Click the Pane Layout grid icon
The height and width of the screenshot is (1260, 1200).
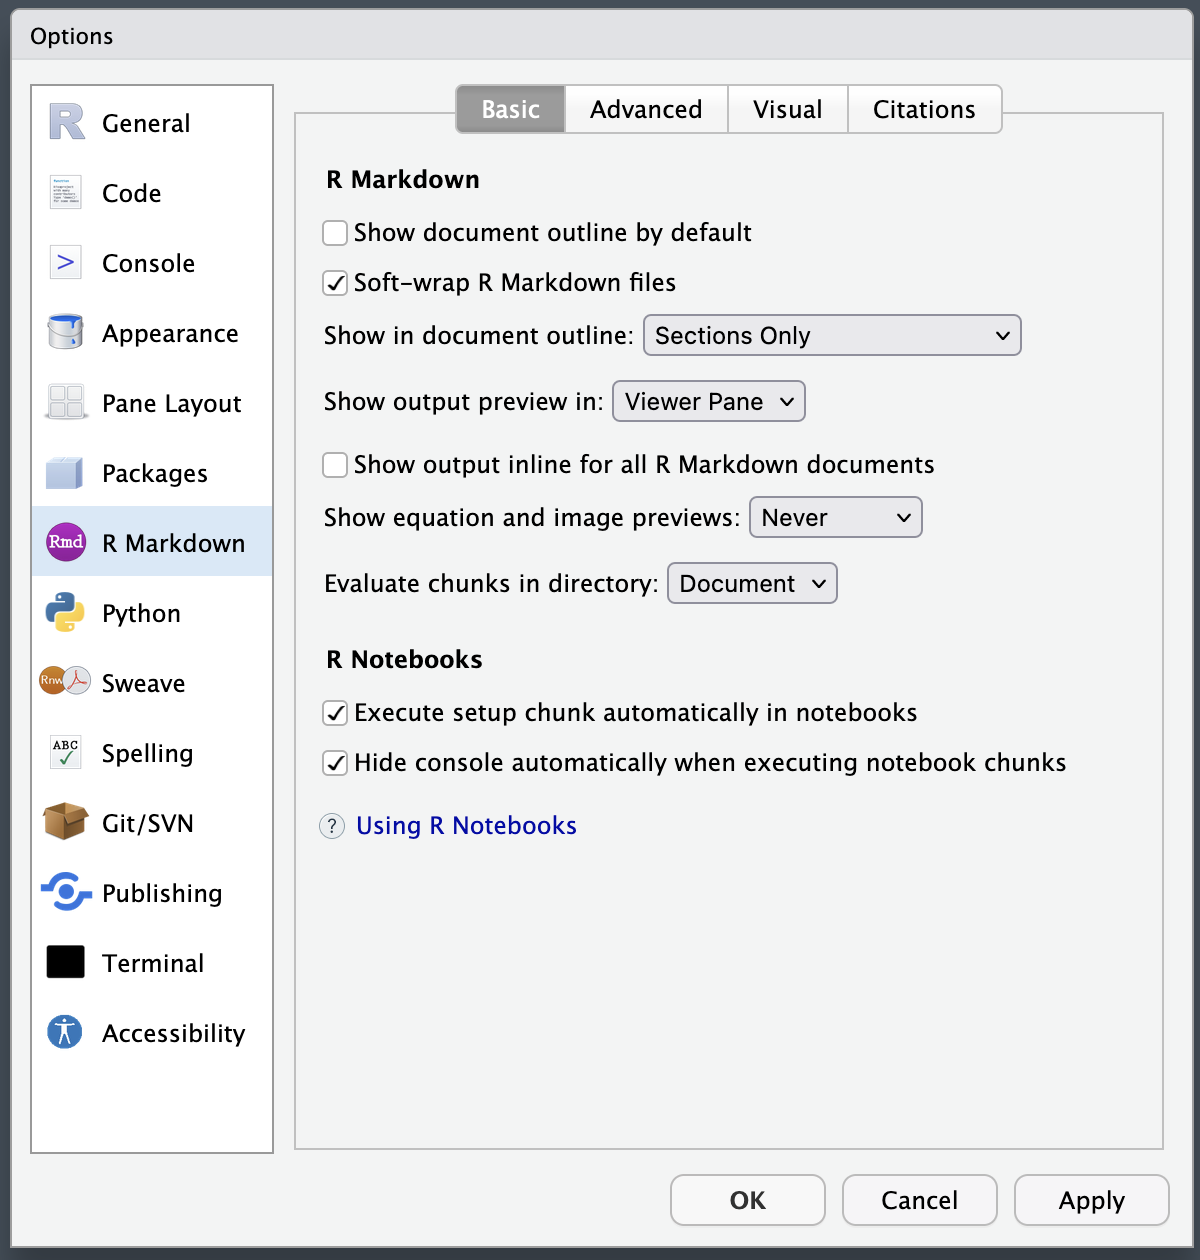tap(66, 402)
